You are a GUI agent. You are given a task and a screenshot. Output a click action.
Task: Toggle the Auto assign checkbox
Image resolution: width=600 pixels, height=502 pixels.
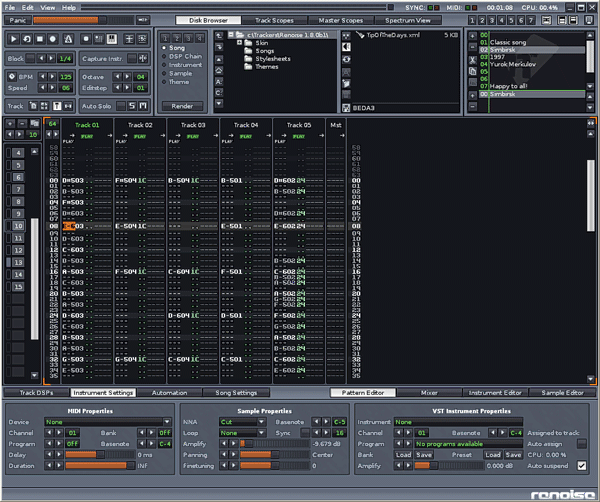(x=582, y=444)
